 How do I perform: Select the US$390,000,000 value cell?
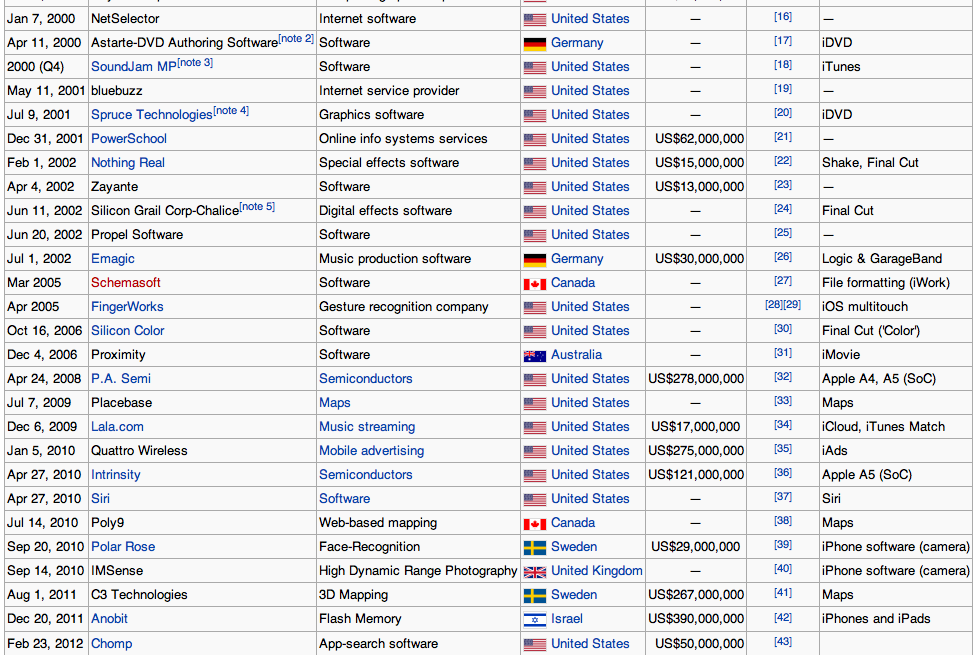(696, 618)
